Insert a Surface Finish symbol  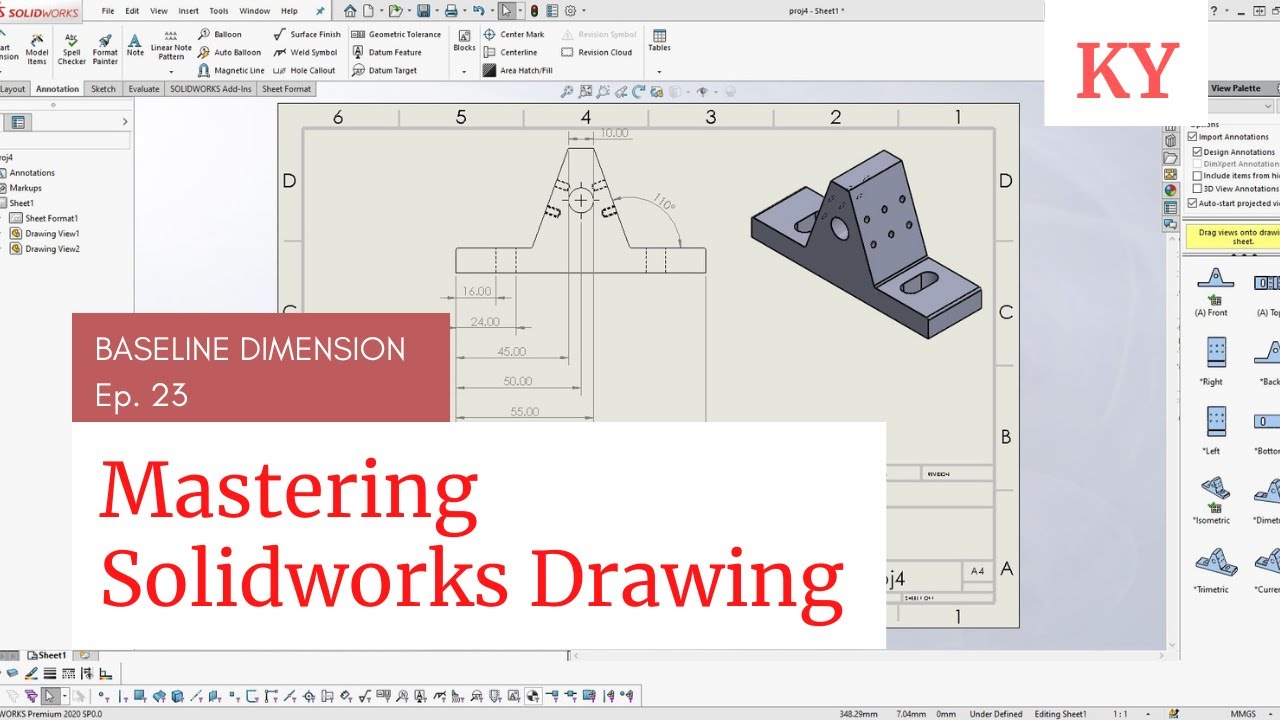307,34
